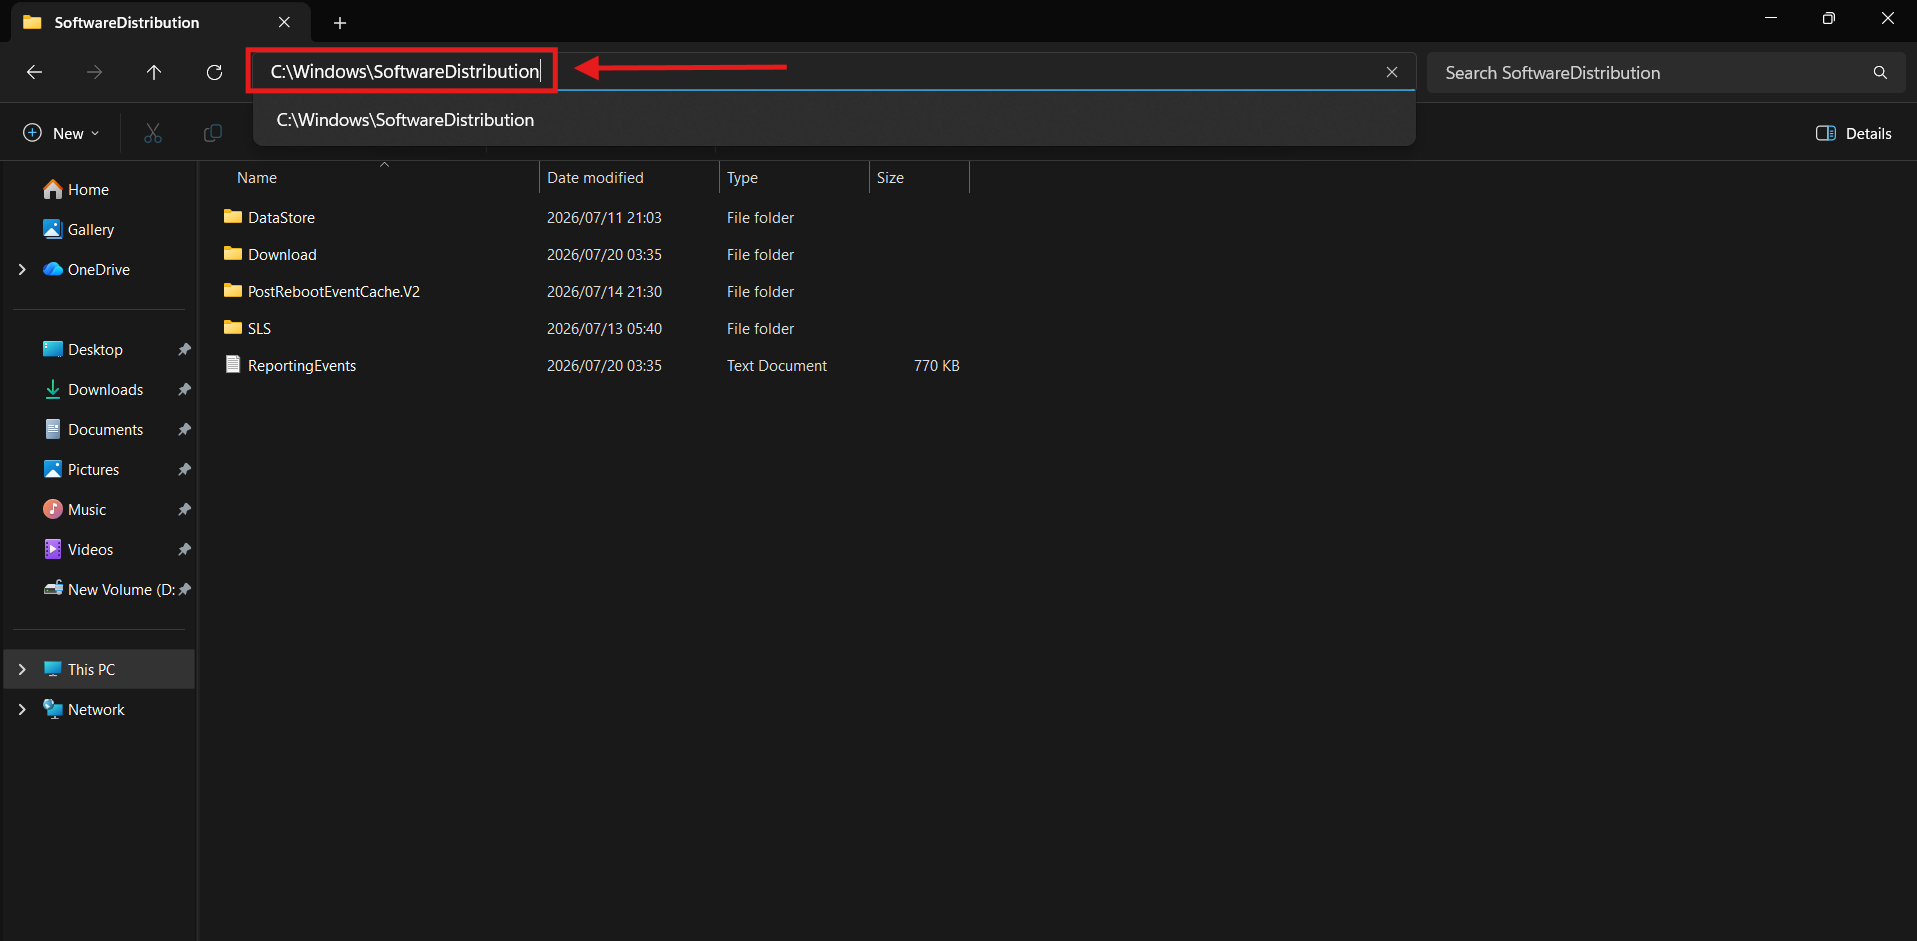Open a new tab with plus button
This screenshot has width=1917, height=941.
[x=340, y=22]
